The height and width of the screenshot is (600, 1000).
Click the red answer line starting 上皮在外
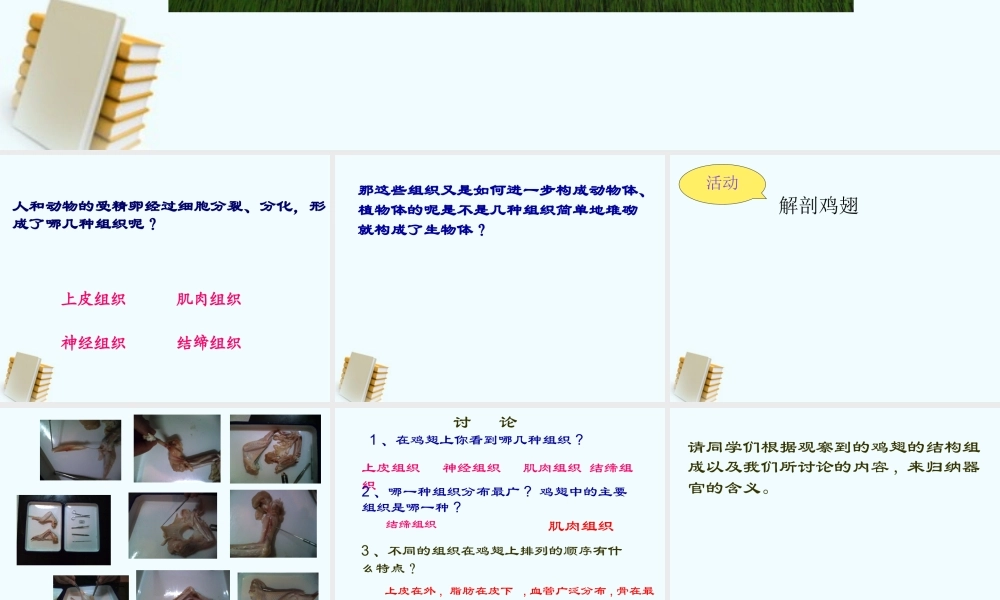519,591
